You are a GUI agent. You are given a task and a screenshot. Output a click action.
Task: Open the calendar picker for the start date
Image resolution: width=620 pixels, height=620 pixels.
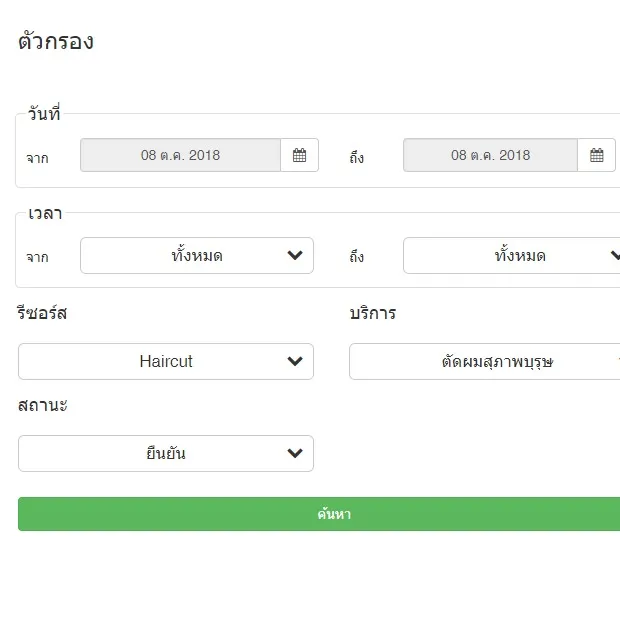tap(299, 155)
